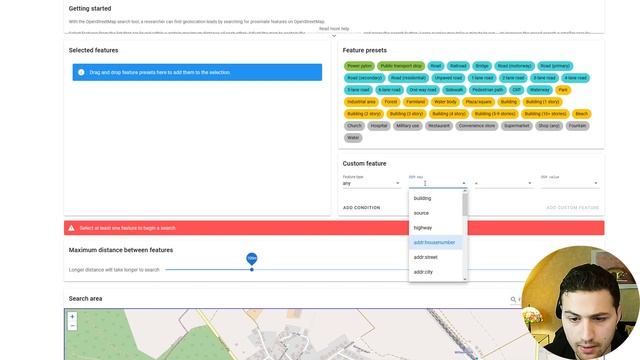Select the 5 lane road preset

(358, 90)
